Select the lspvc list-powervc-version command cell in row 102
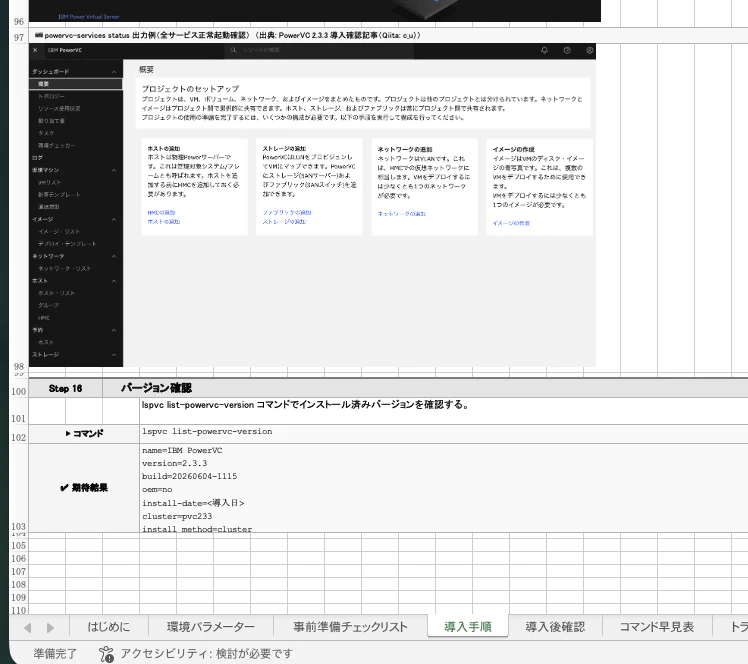 [444, 434]
